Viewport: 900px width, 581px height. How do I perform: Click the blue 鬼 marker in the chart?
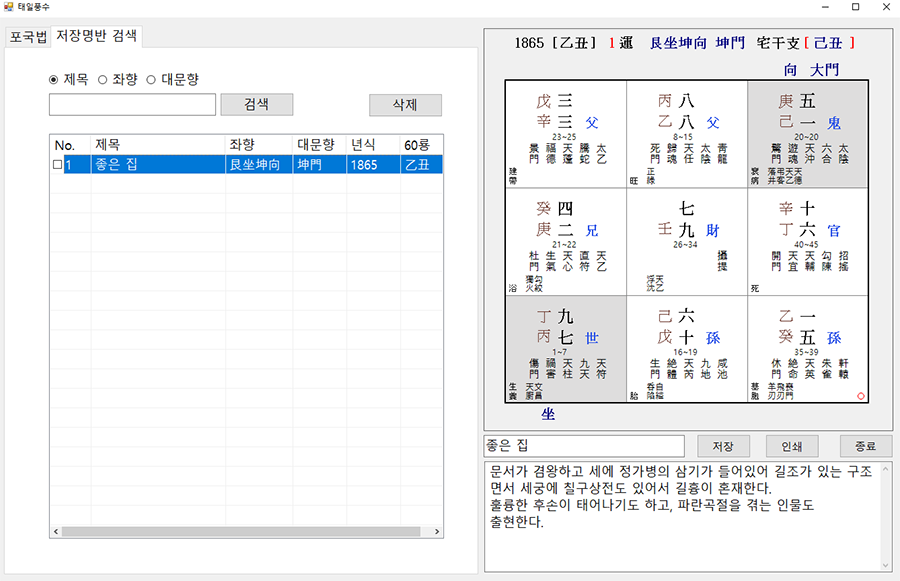(834, 123)
